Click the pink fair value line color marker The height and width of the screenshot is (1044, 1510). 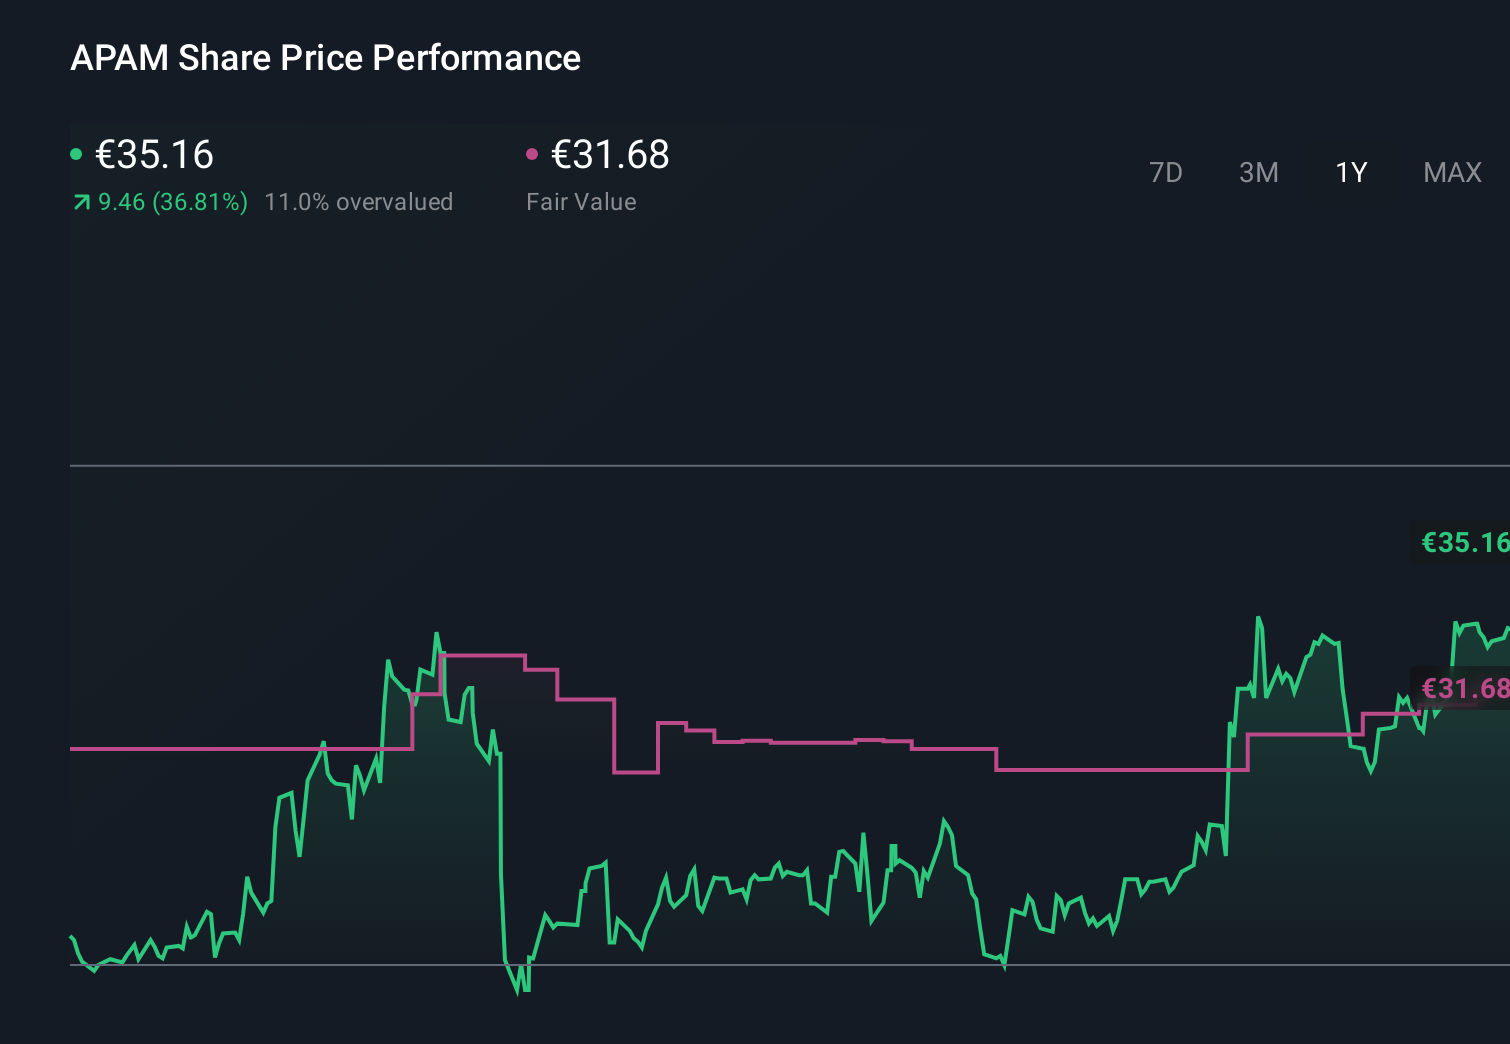coord(533,153)
